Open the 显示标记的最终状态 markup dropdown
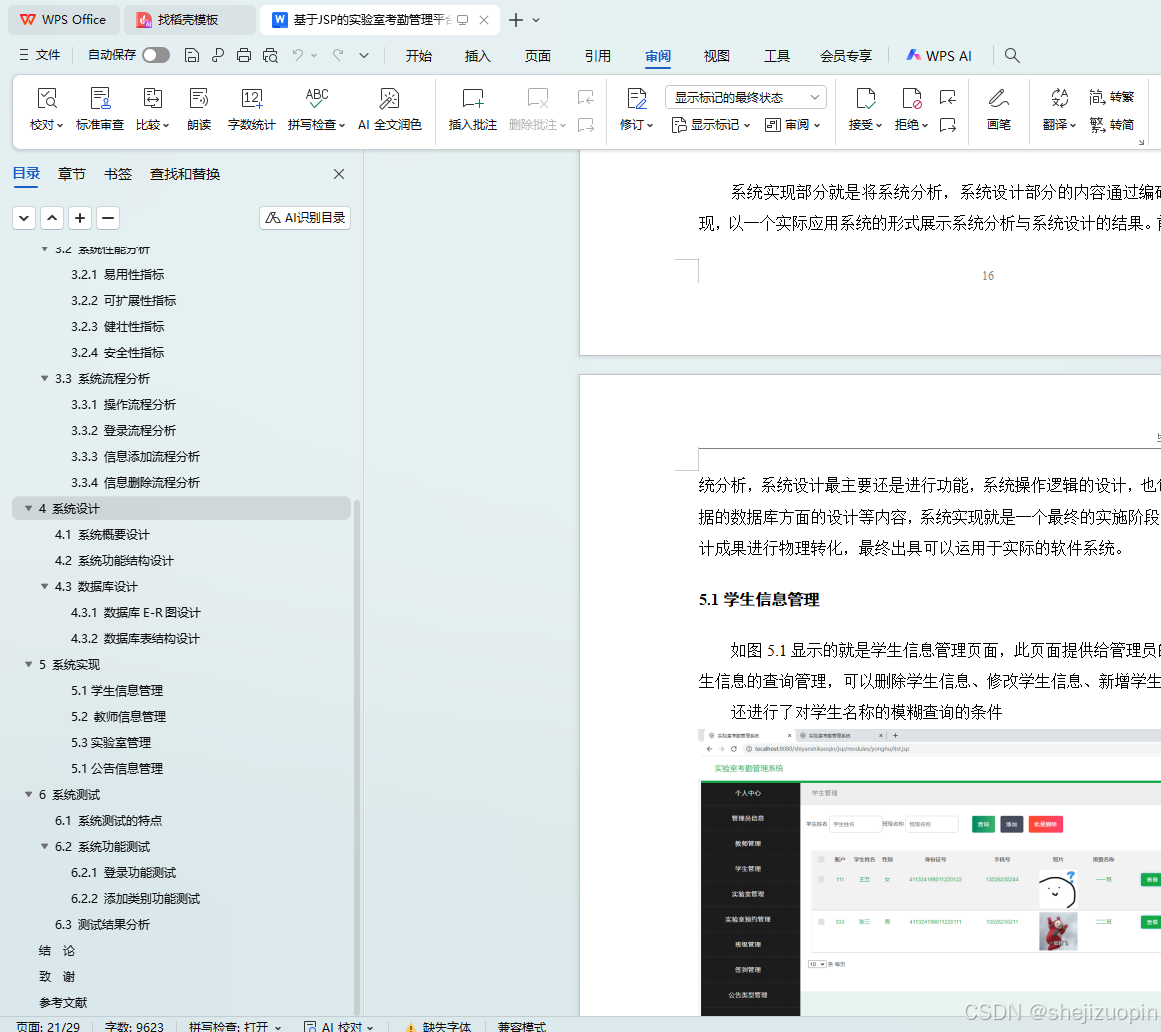Viewport: 1161px width, 1032px height. (743, 96)
